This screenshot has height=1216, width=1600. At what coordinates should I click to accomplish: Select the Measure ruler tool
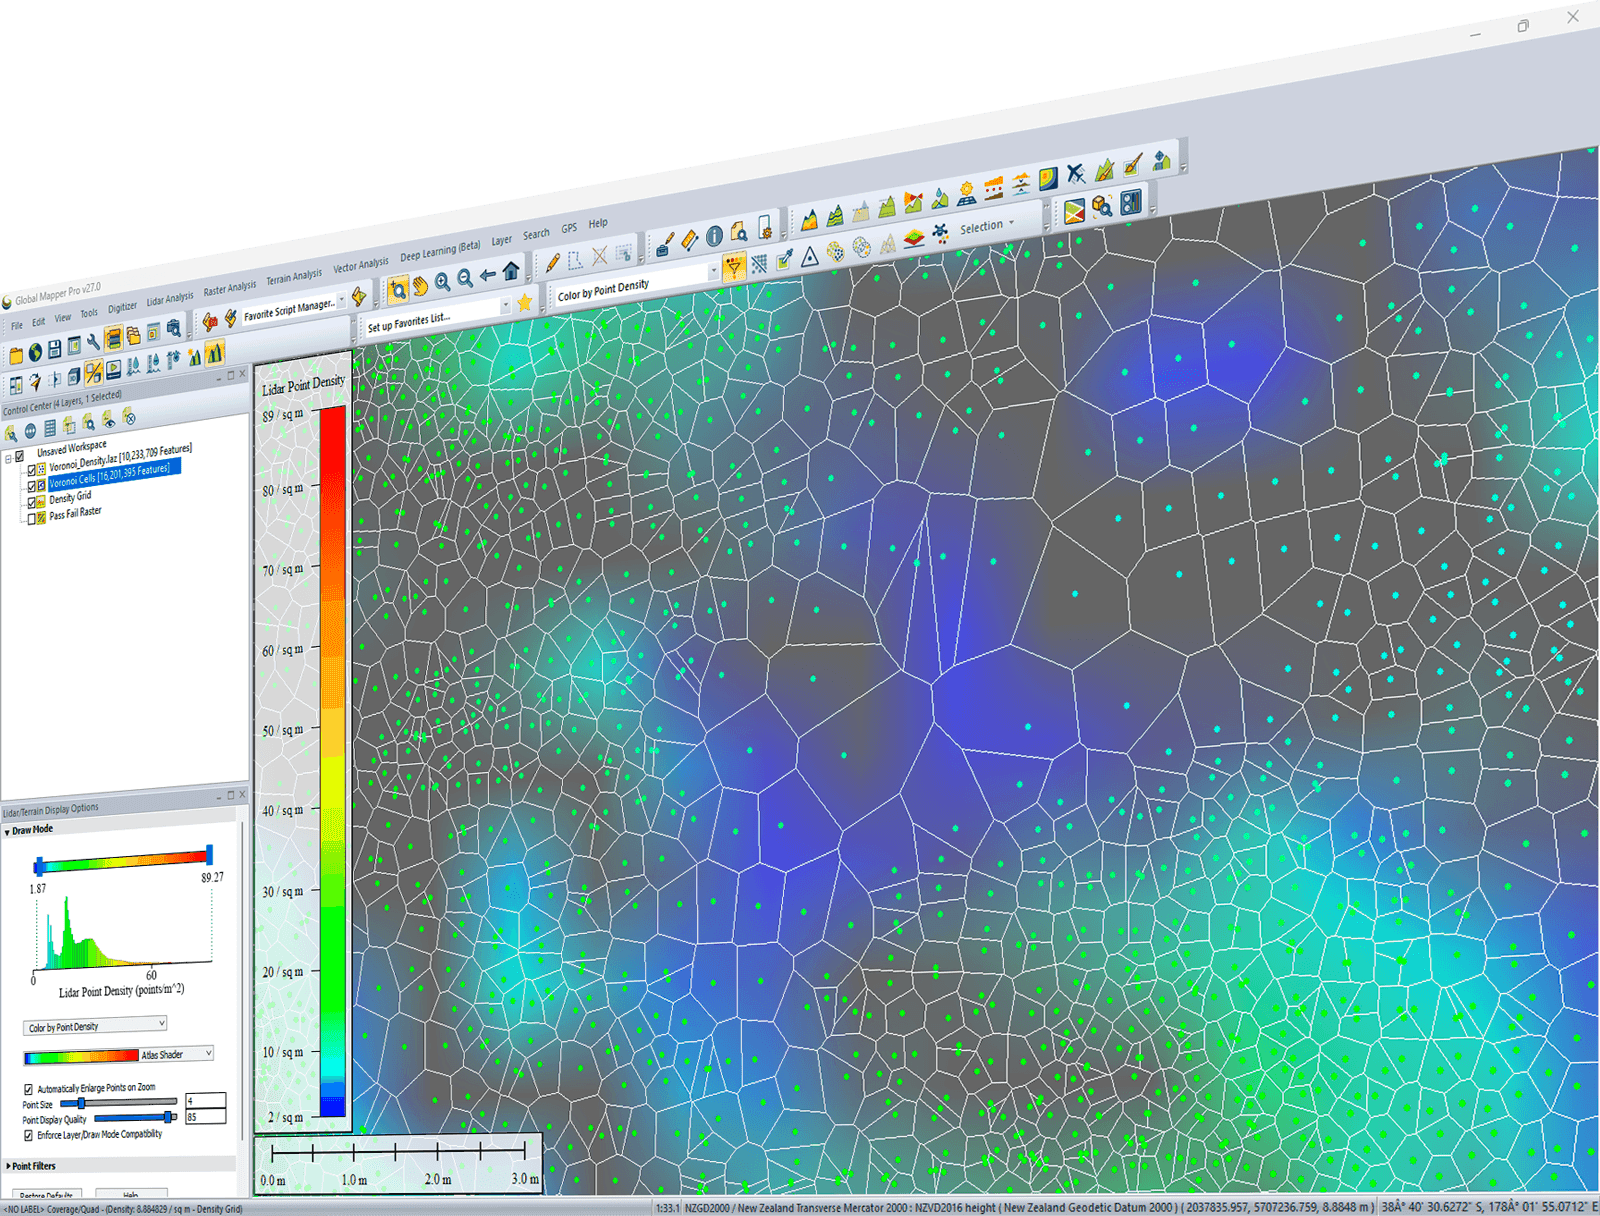[x=689, y=241]
